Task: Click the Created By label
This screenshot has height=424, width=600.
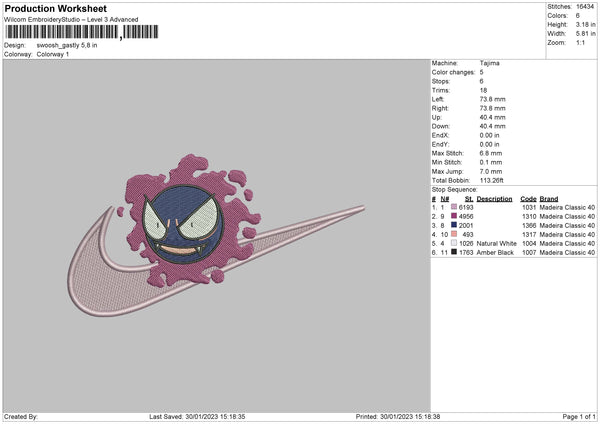Action: 21,417
